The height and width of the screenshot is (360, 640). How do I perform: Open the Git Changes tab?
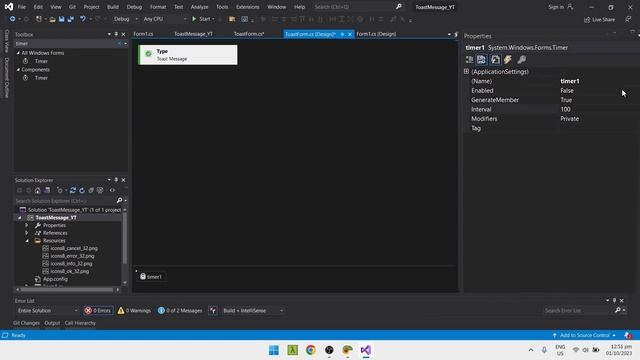26,323
